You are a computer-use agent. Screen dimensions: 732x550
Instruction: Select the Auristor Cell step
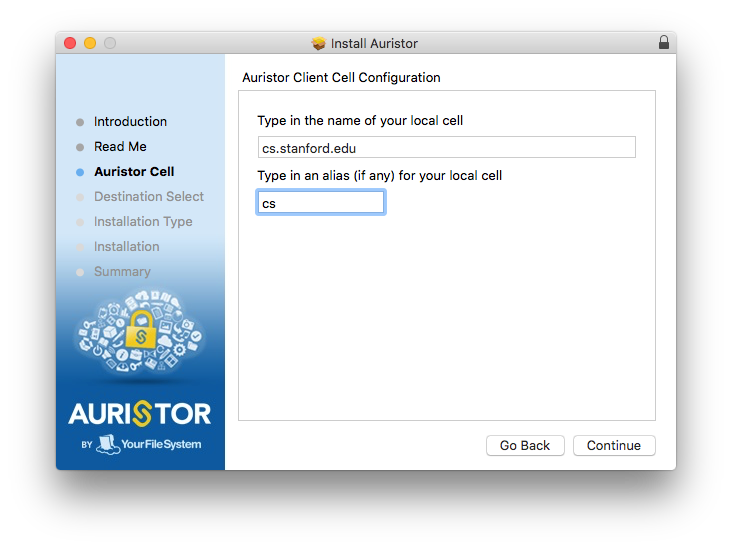(x=134, y=172)
